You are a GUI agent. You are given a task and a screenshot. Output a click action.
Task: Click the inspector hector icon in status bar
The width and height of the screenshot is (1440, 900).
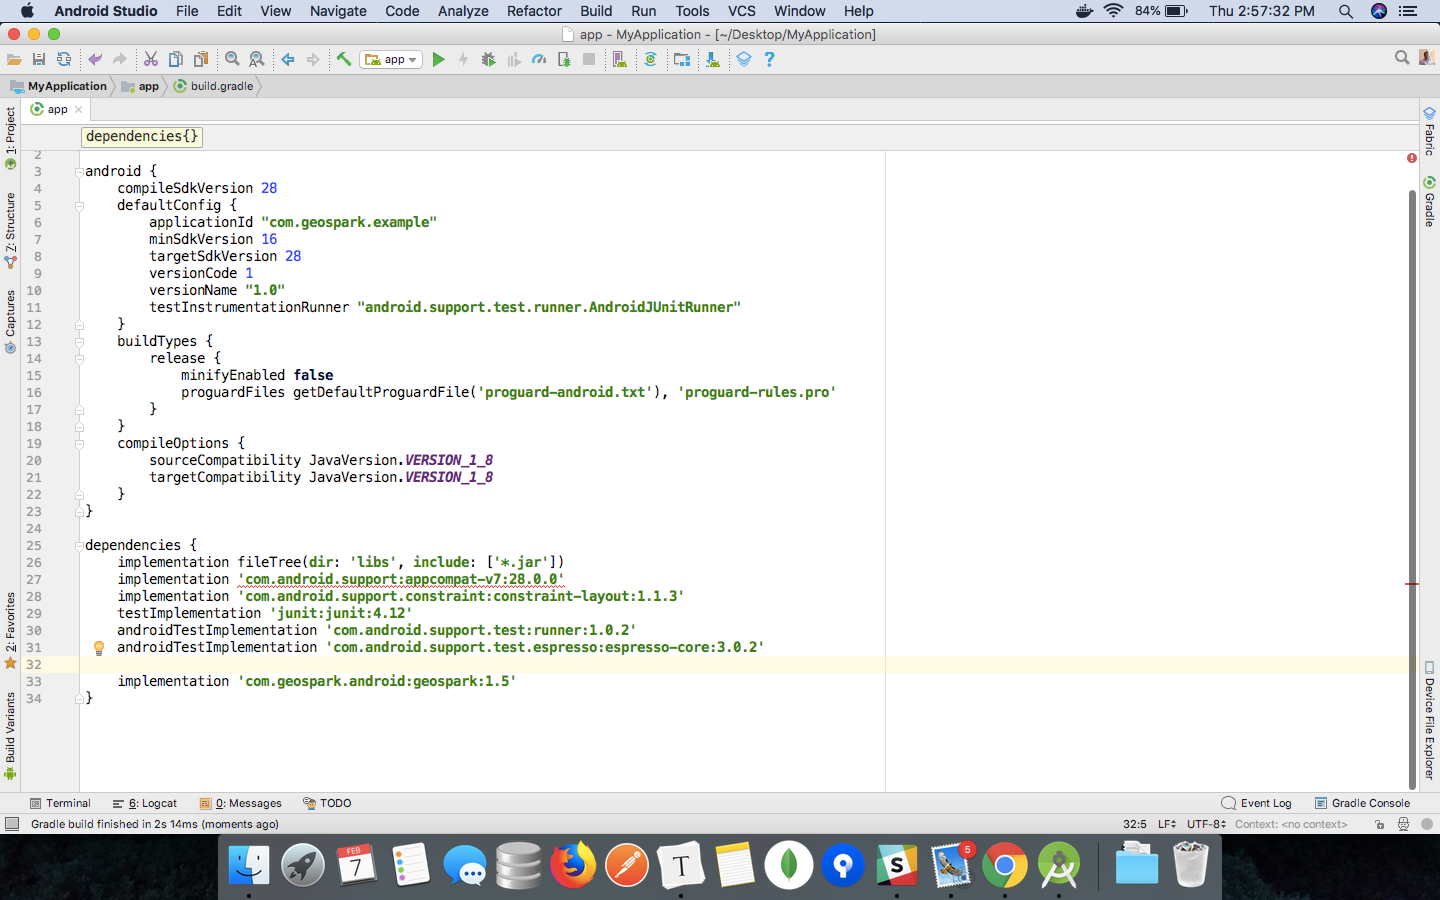[x=1403, y=824]
